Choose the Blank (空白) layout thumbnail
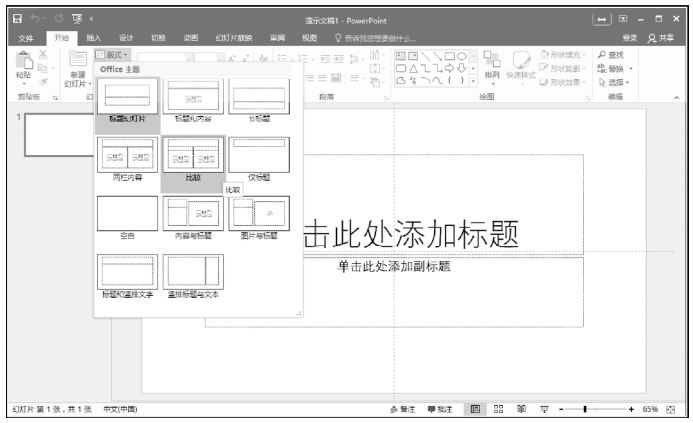Image resolution: width=693 pixels, height=423 pixels. (127, 215)
